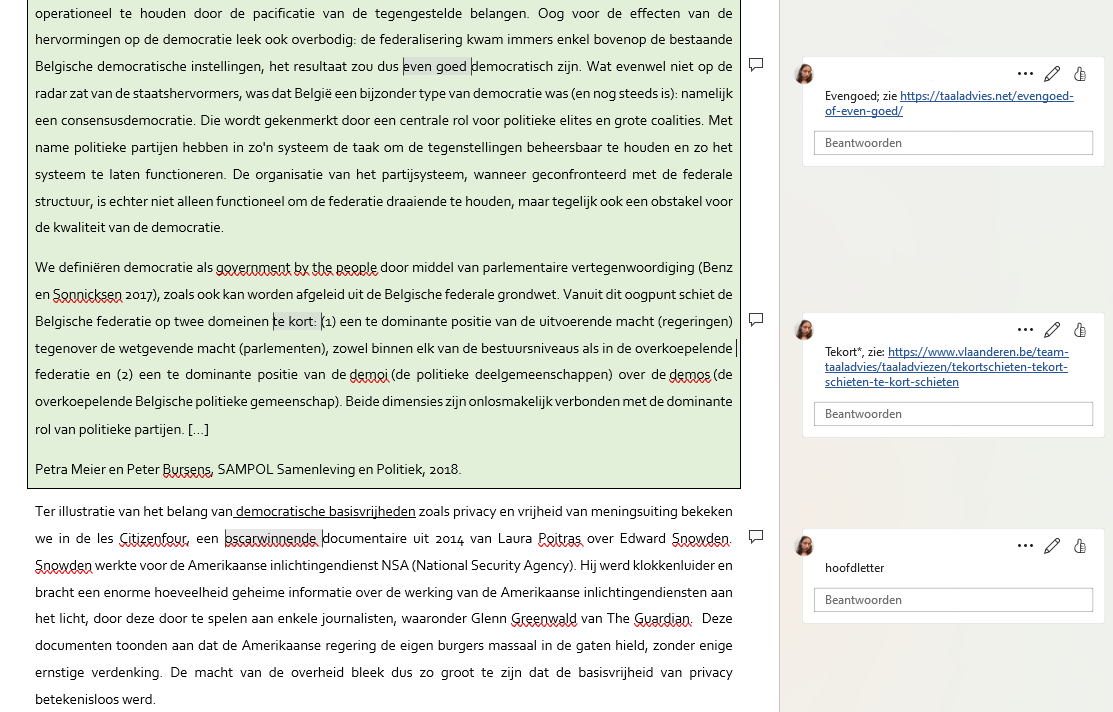Edit the 'Tekort' comment with the pencil icon
The height and width of the screenshot is (712, 1113).
(x=1052, y=329)
